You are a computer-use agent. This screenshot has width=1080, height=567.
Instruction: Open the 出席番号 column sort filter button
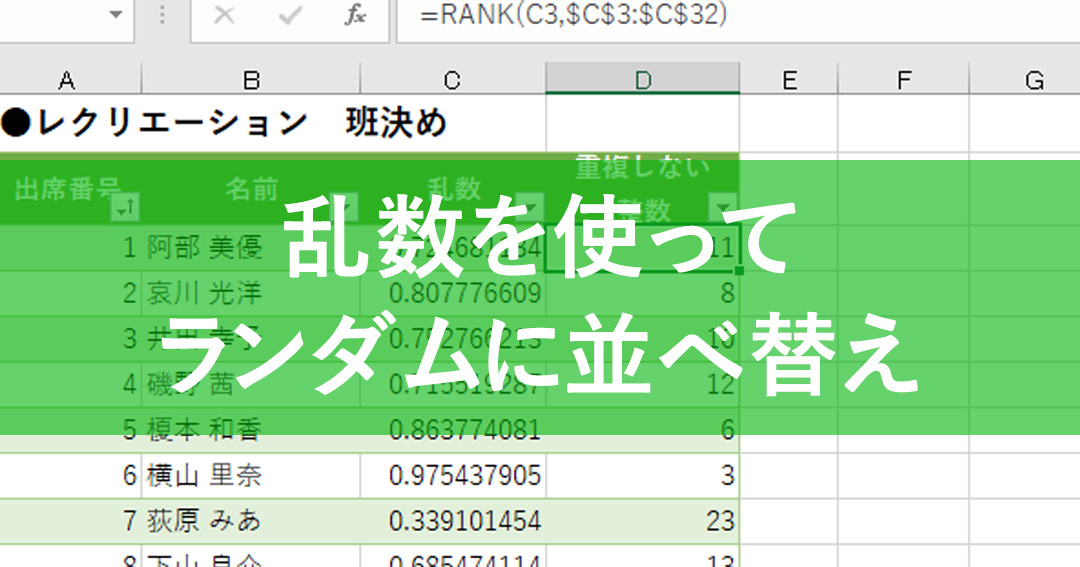[125, 207]
